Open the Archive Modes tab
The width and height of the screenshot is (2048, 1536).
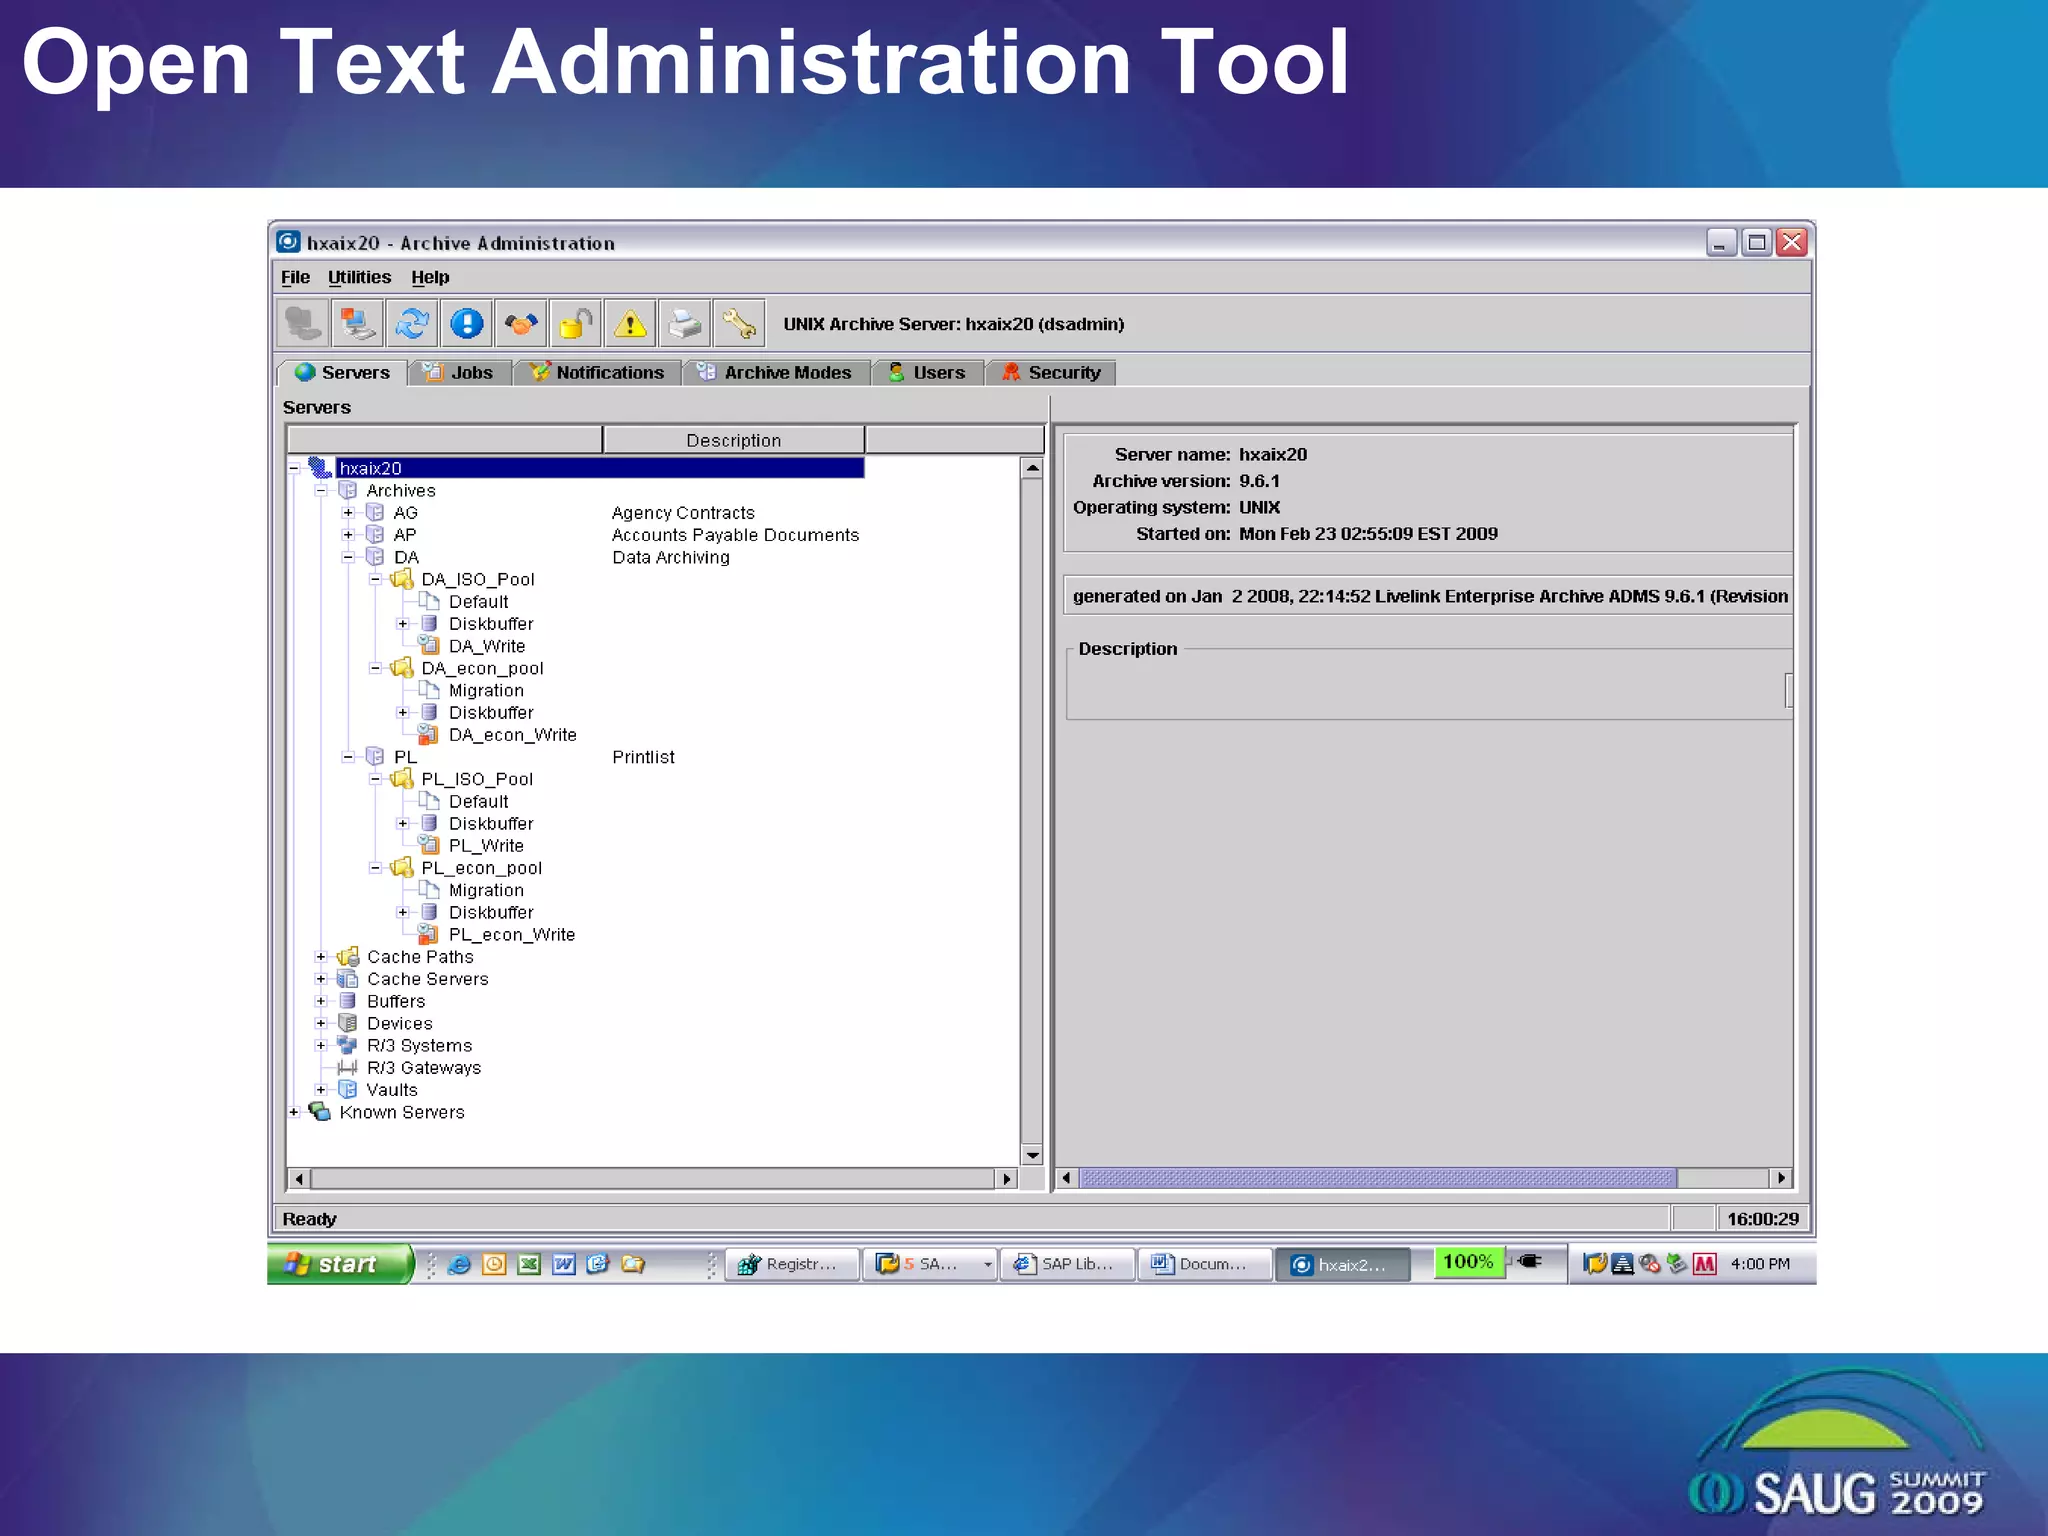click(x=775, y=372)
